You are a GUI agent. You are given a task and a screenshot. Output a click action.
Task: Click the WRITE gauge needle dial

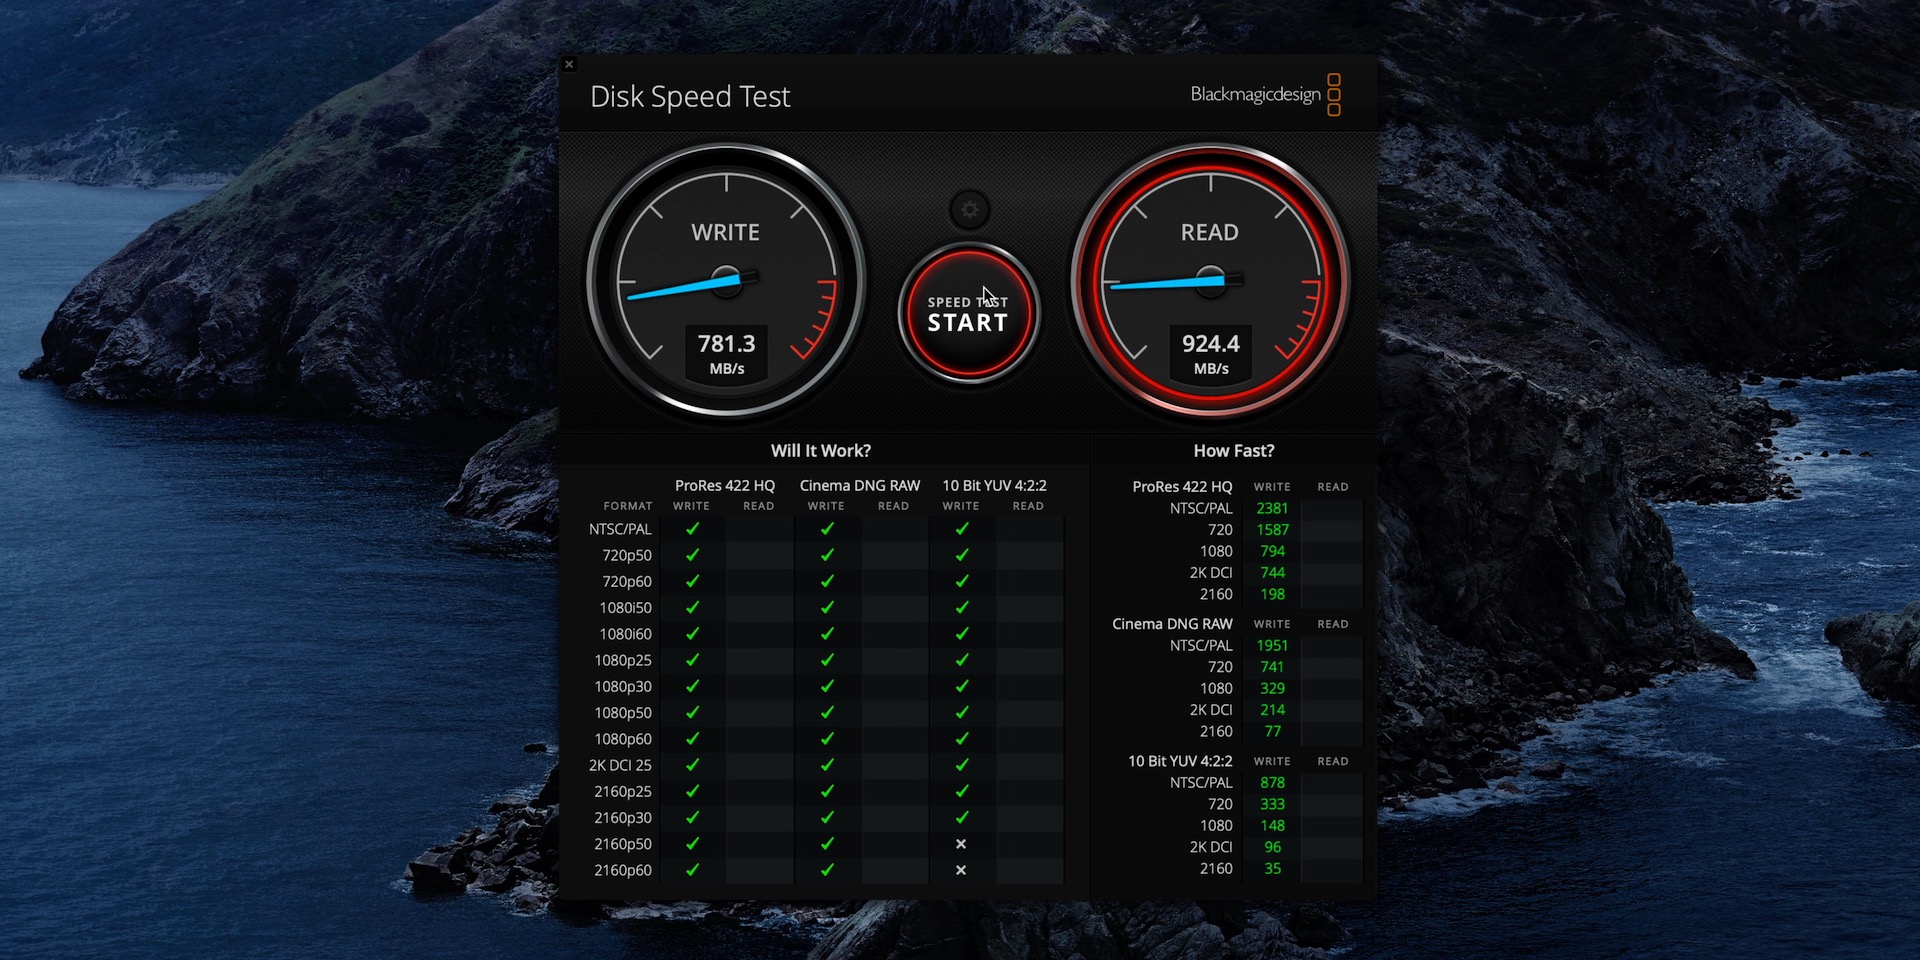tap(726, 280)
